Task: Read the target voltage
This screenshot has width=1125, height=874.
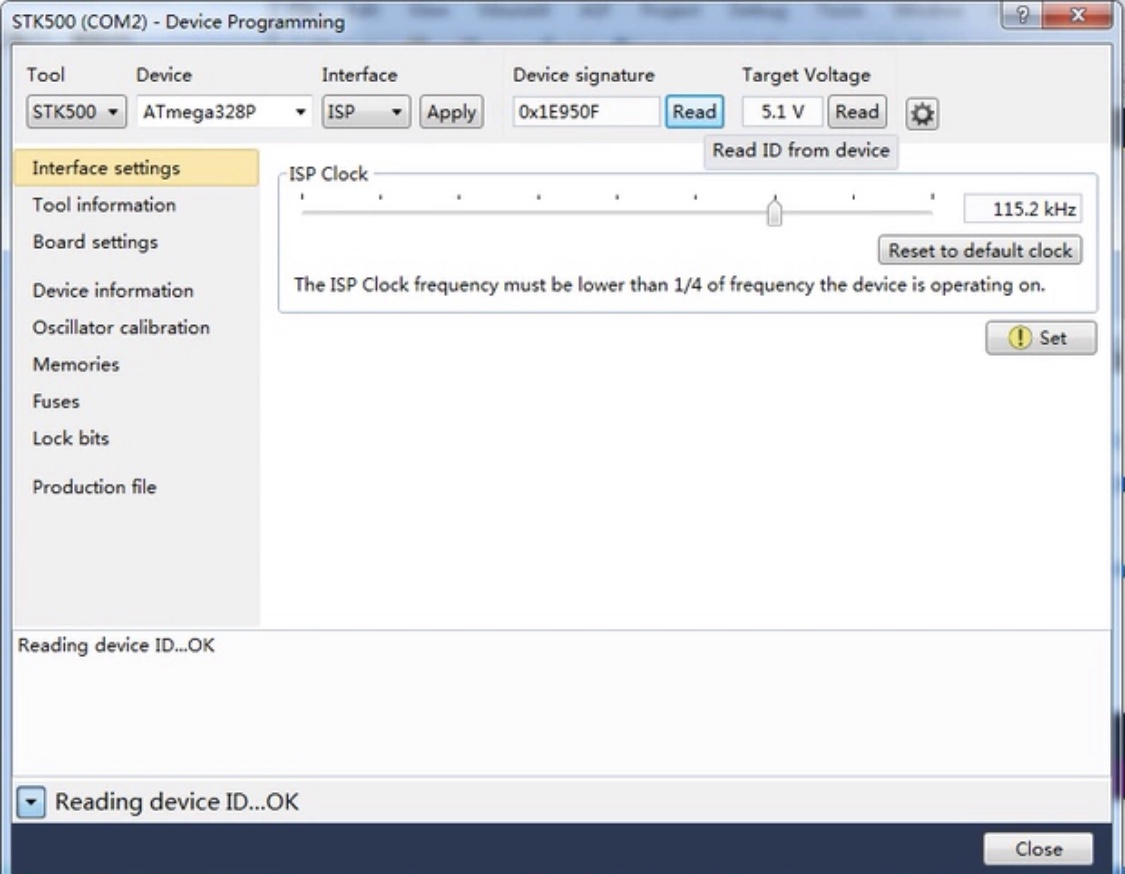Action: (857, 112)
